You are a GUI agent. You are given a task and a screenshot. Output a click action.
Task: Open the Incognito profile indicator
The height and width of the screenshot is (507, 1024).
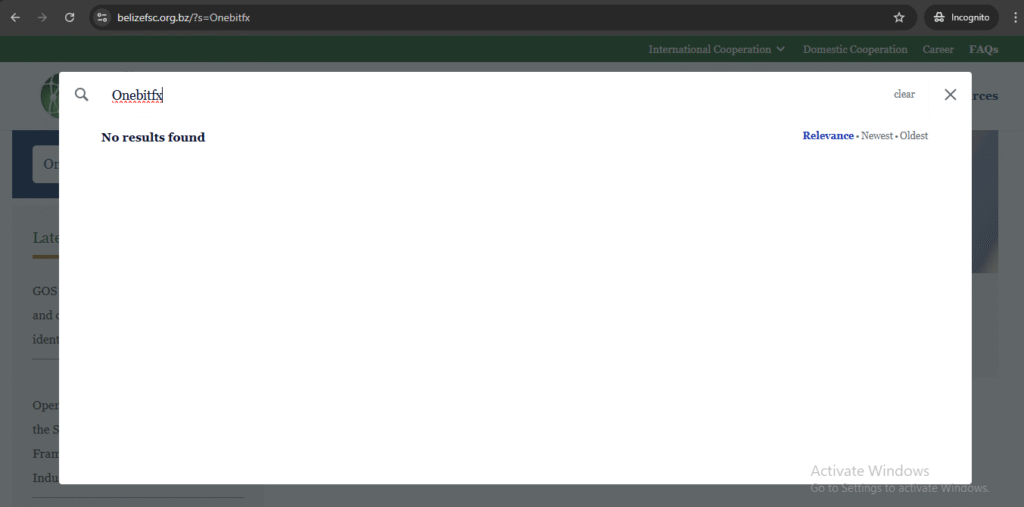click(961, 18)
